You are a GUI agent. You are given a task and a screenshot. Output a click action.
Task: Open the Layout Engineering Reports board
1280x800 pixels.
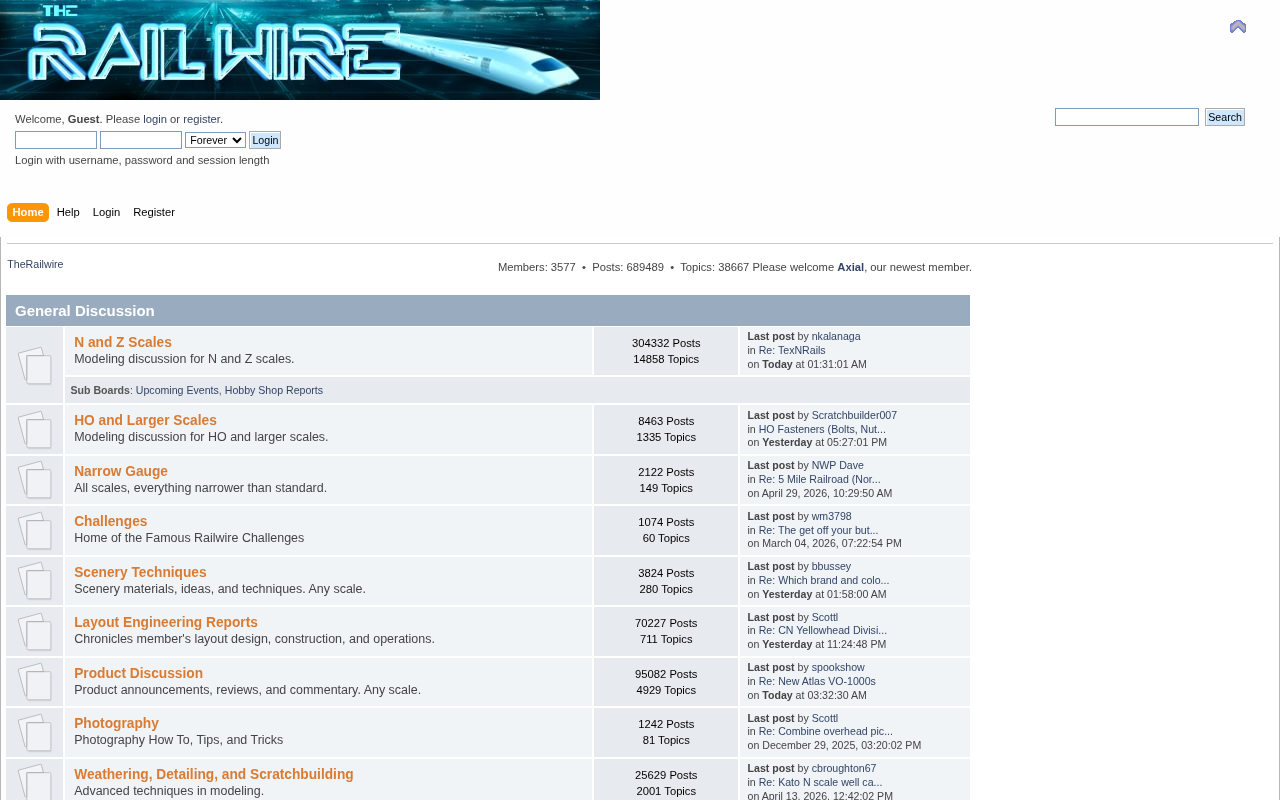click(x=166, y=622)
